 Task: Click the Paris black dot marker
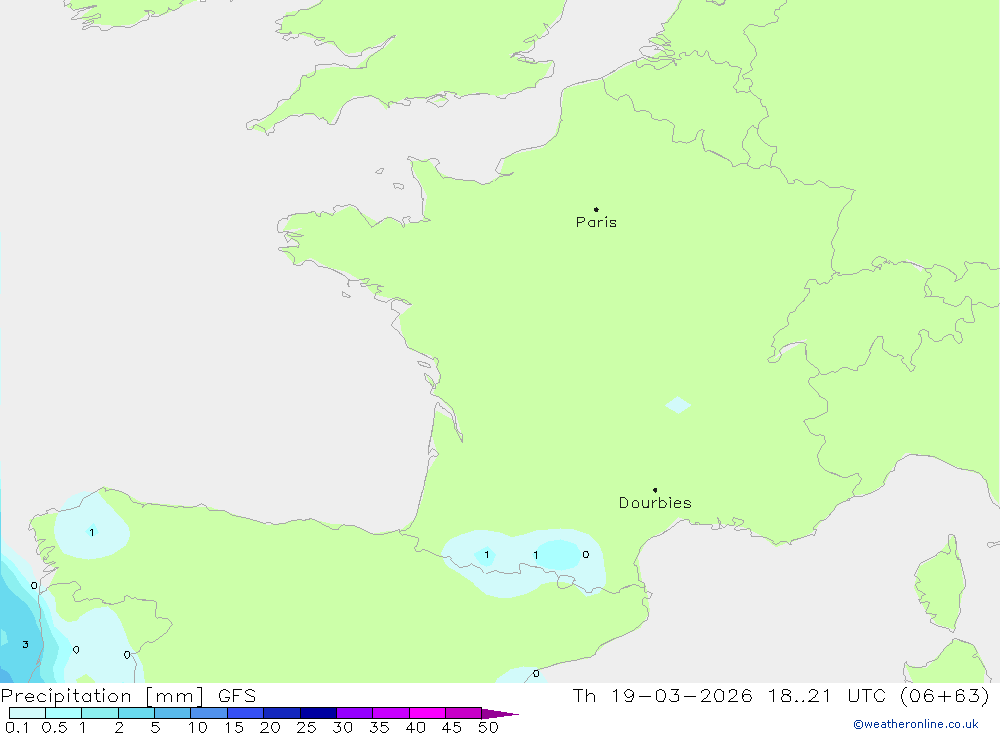click(x=596, y=209)
